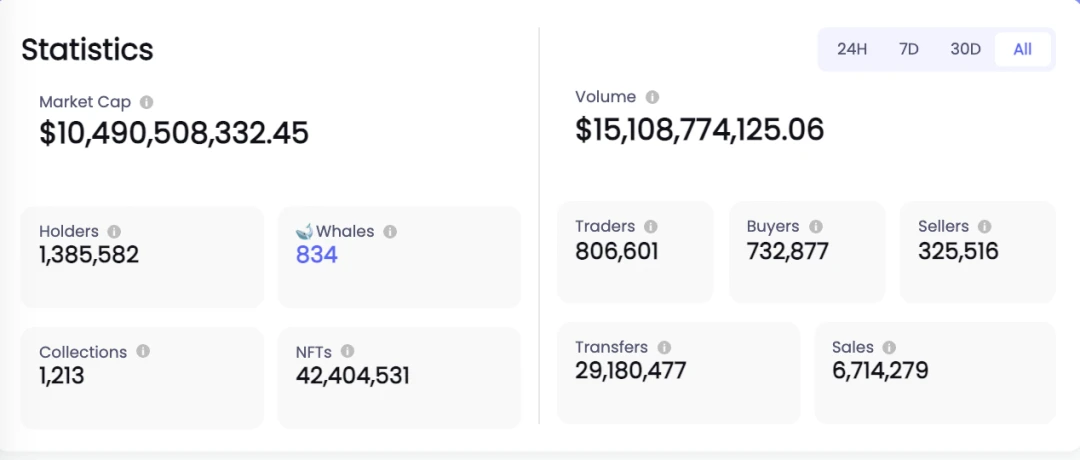1080x460 pixels.
Task: Click the Market Cap dollar value
Action: coord(174,132)
